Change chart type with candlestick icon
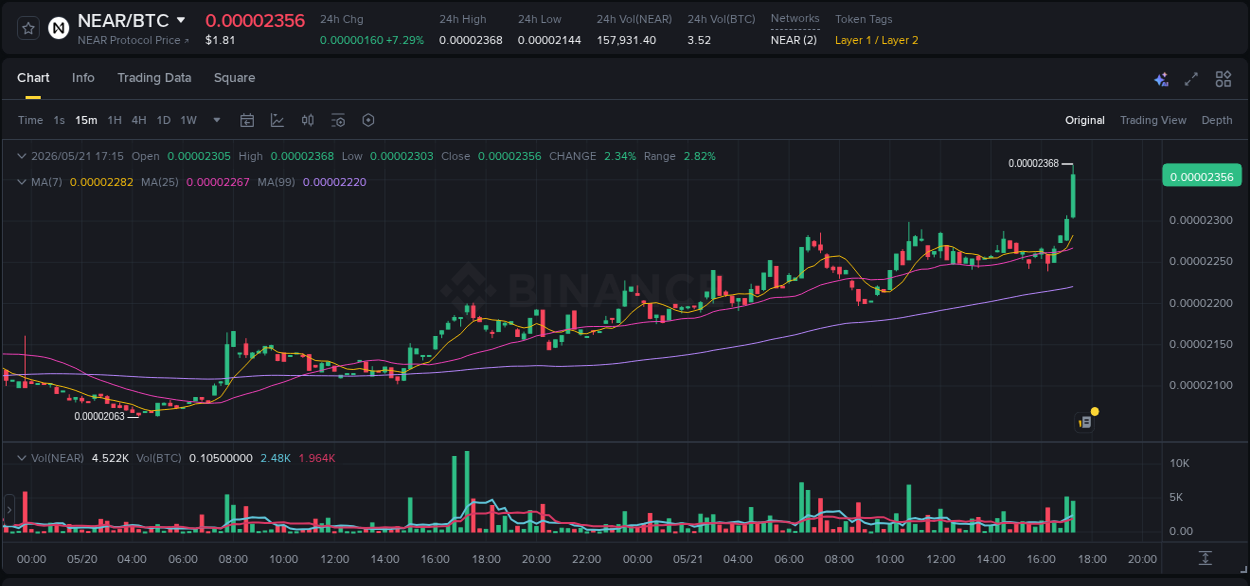Image resolution: width=1250 pixels, height=586 pixels. click(x=308, y=120)
